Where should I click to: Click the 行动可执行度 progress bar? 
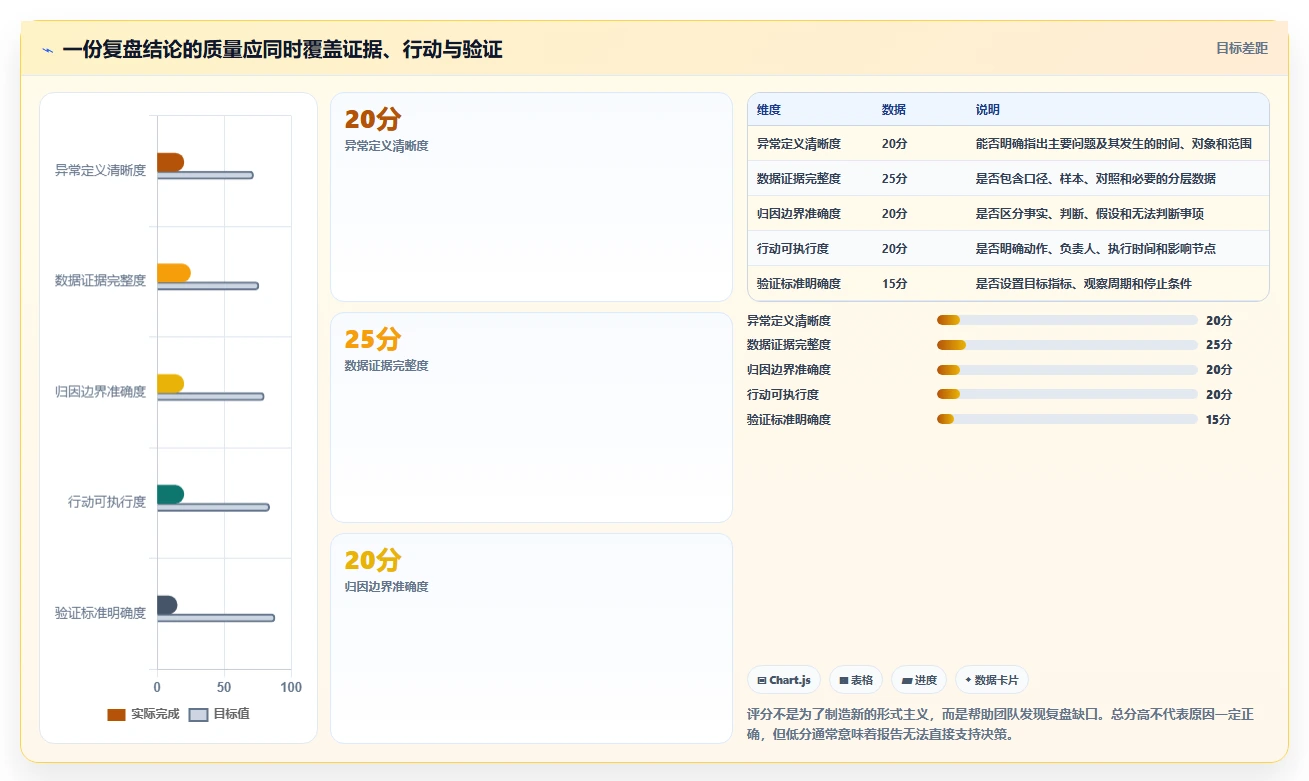coord(1067,395)
